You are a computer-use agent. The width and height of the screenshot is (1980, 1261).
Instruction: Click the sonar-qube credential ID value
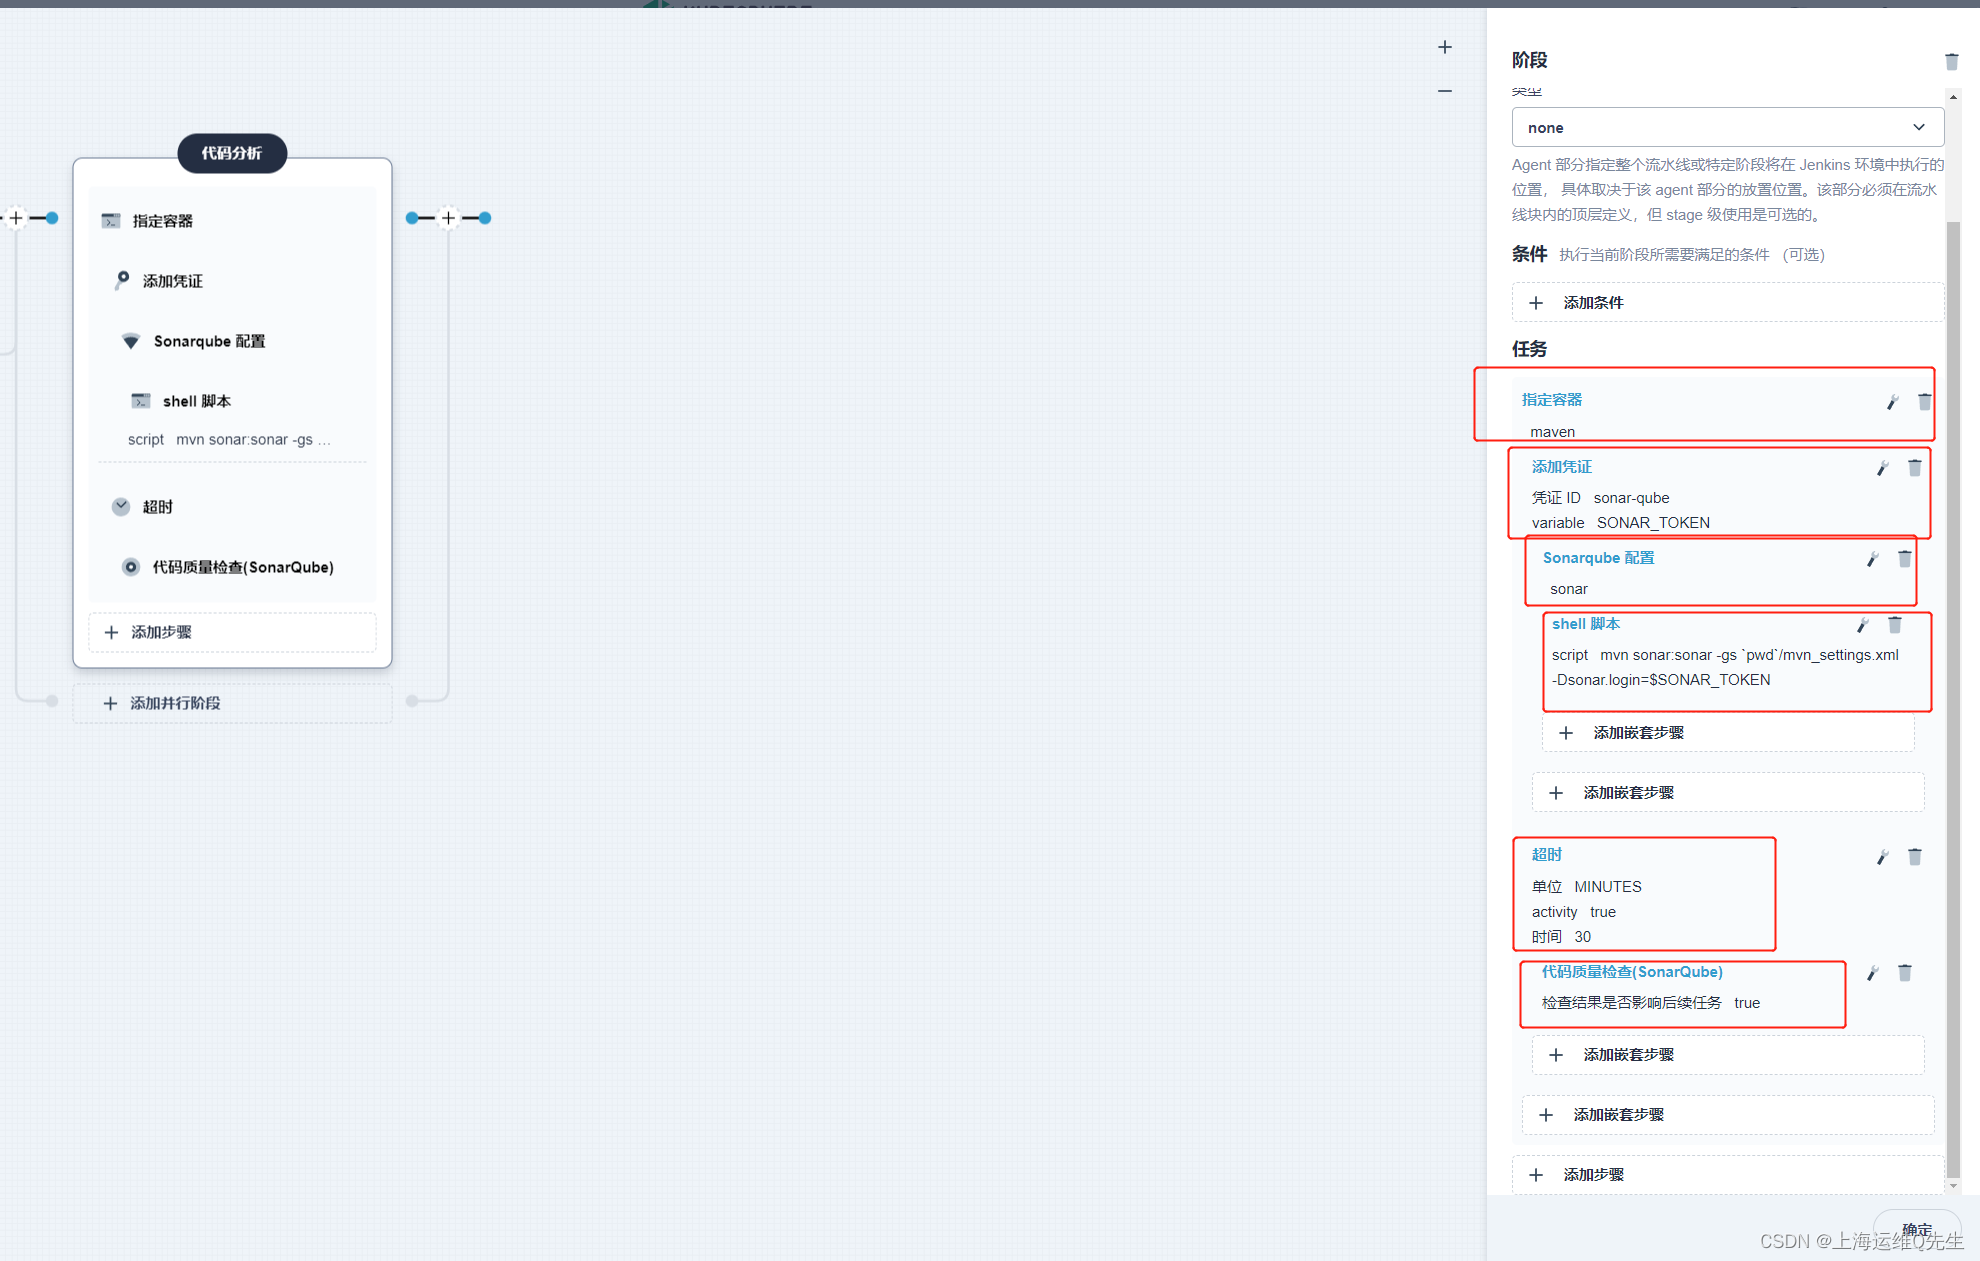1631,498
